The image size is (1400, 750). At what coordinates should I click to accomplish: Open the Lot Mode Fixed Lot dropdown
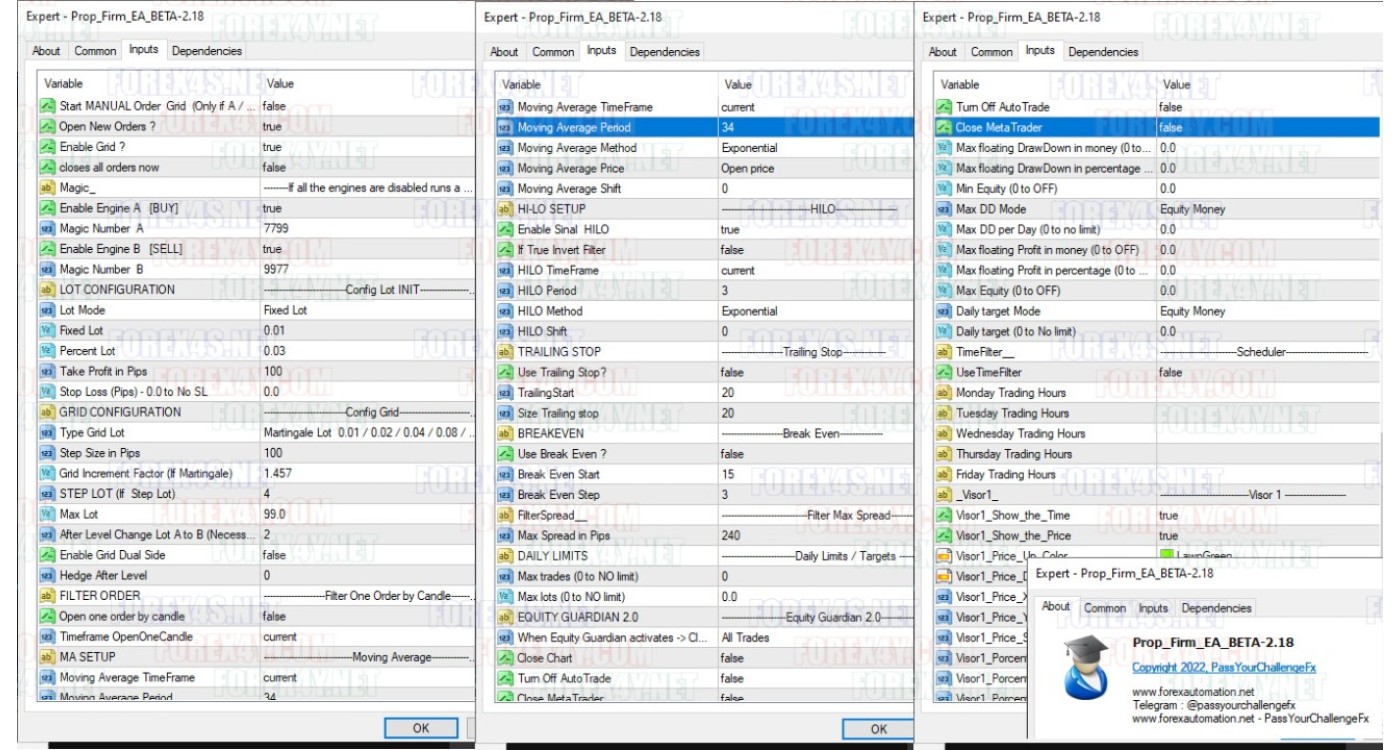coord(285,310)
